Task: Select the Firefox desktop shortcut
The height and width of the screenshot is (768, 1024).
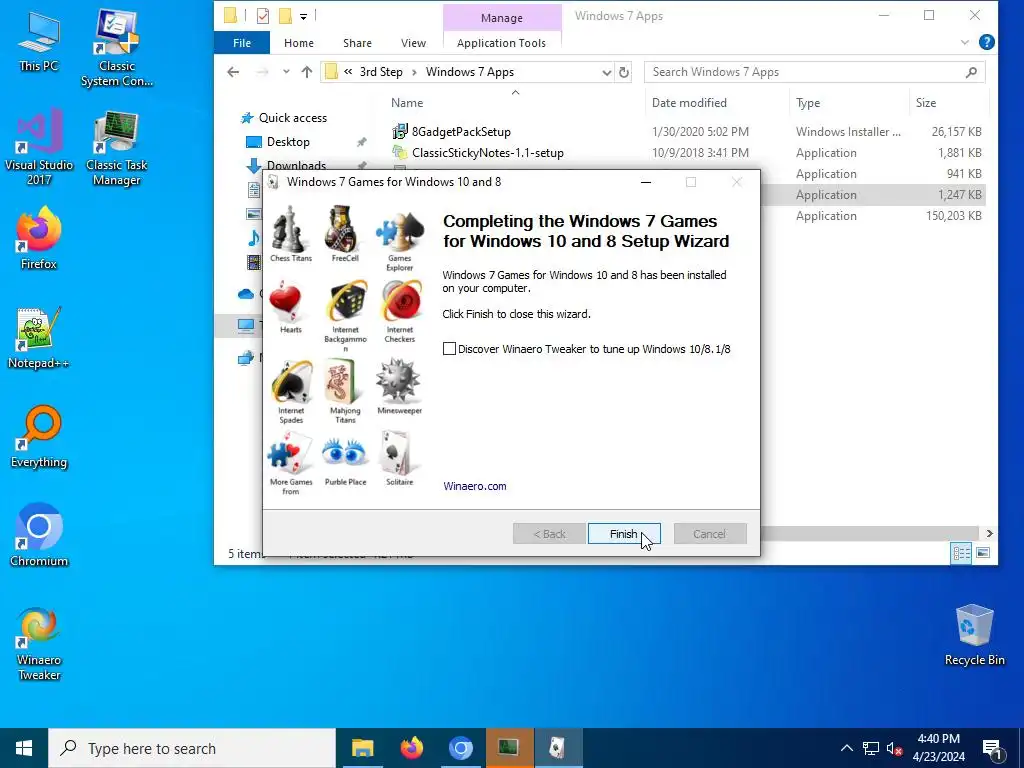Action: 39,238
